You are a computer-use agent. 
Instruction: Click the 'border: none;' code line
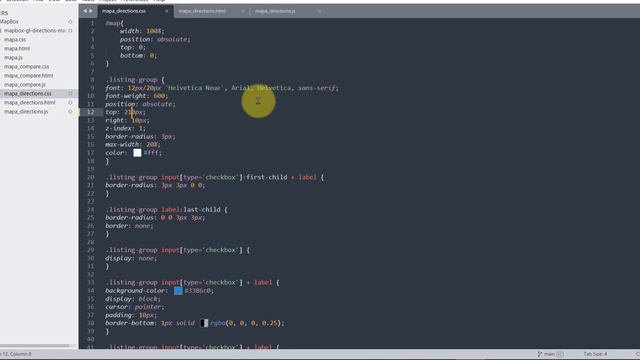(129, 226)
